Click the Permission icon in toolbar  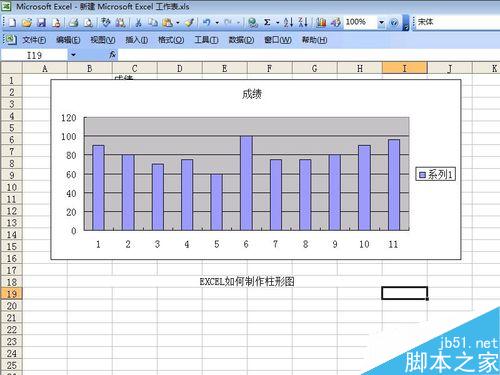56,23
